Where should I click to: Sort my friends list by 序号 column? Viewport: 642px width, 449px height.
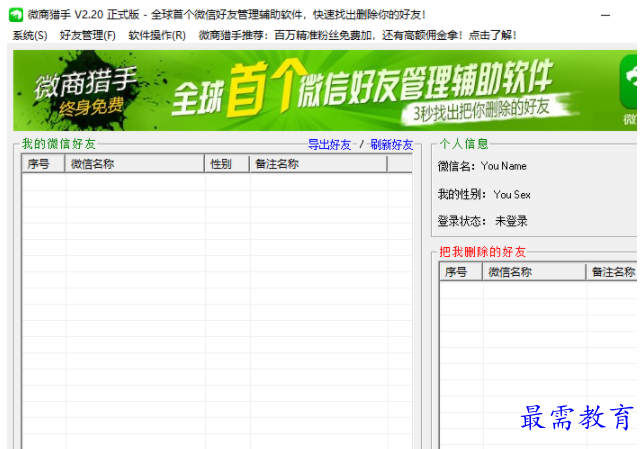pyautogui.click(x=43, y=164)
